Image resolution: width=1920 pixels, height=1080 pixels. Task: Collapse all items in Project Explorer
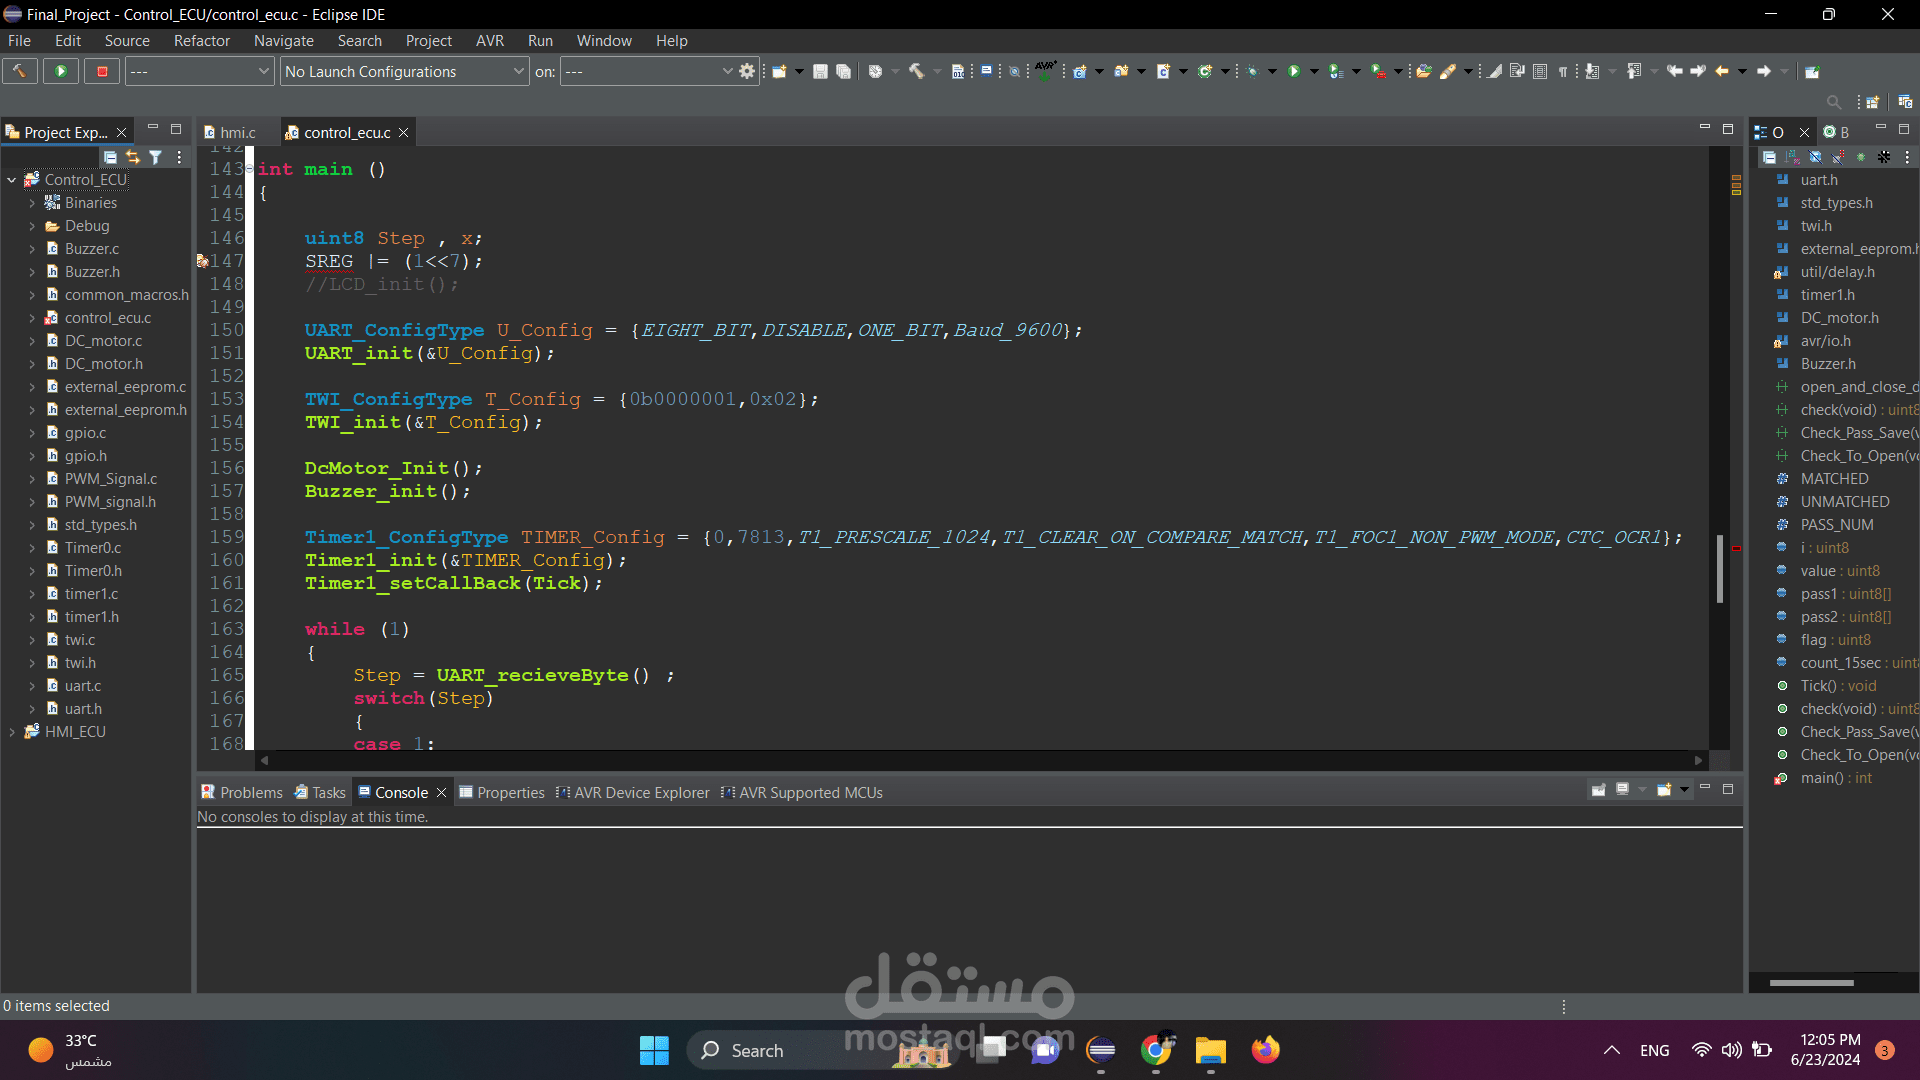pyautogui.click(x=110, y=157)
